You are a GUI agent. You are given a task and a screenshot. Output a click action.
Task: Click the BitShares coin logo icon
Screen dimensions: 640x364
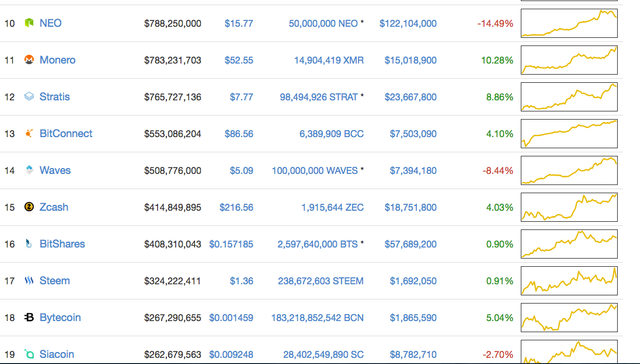[x=29, y=244]
